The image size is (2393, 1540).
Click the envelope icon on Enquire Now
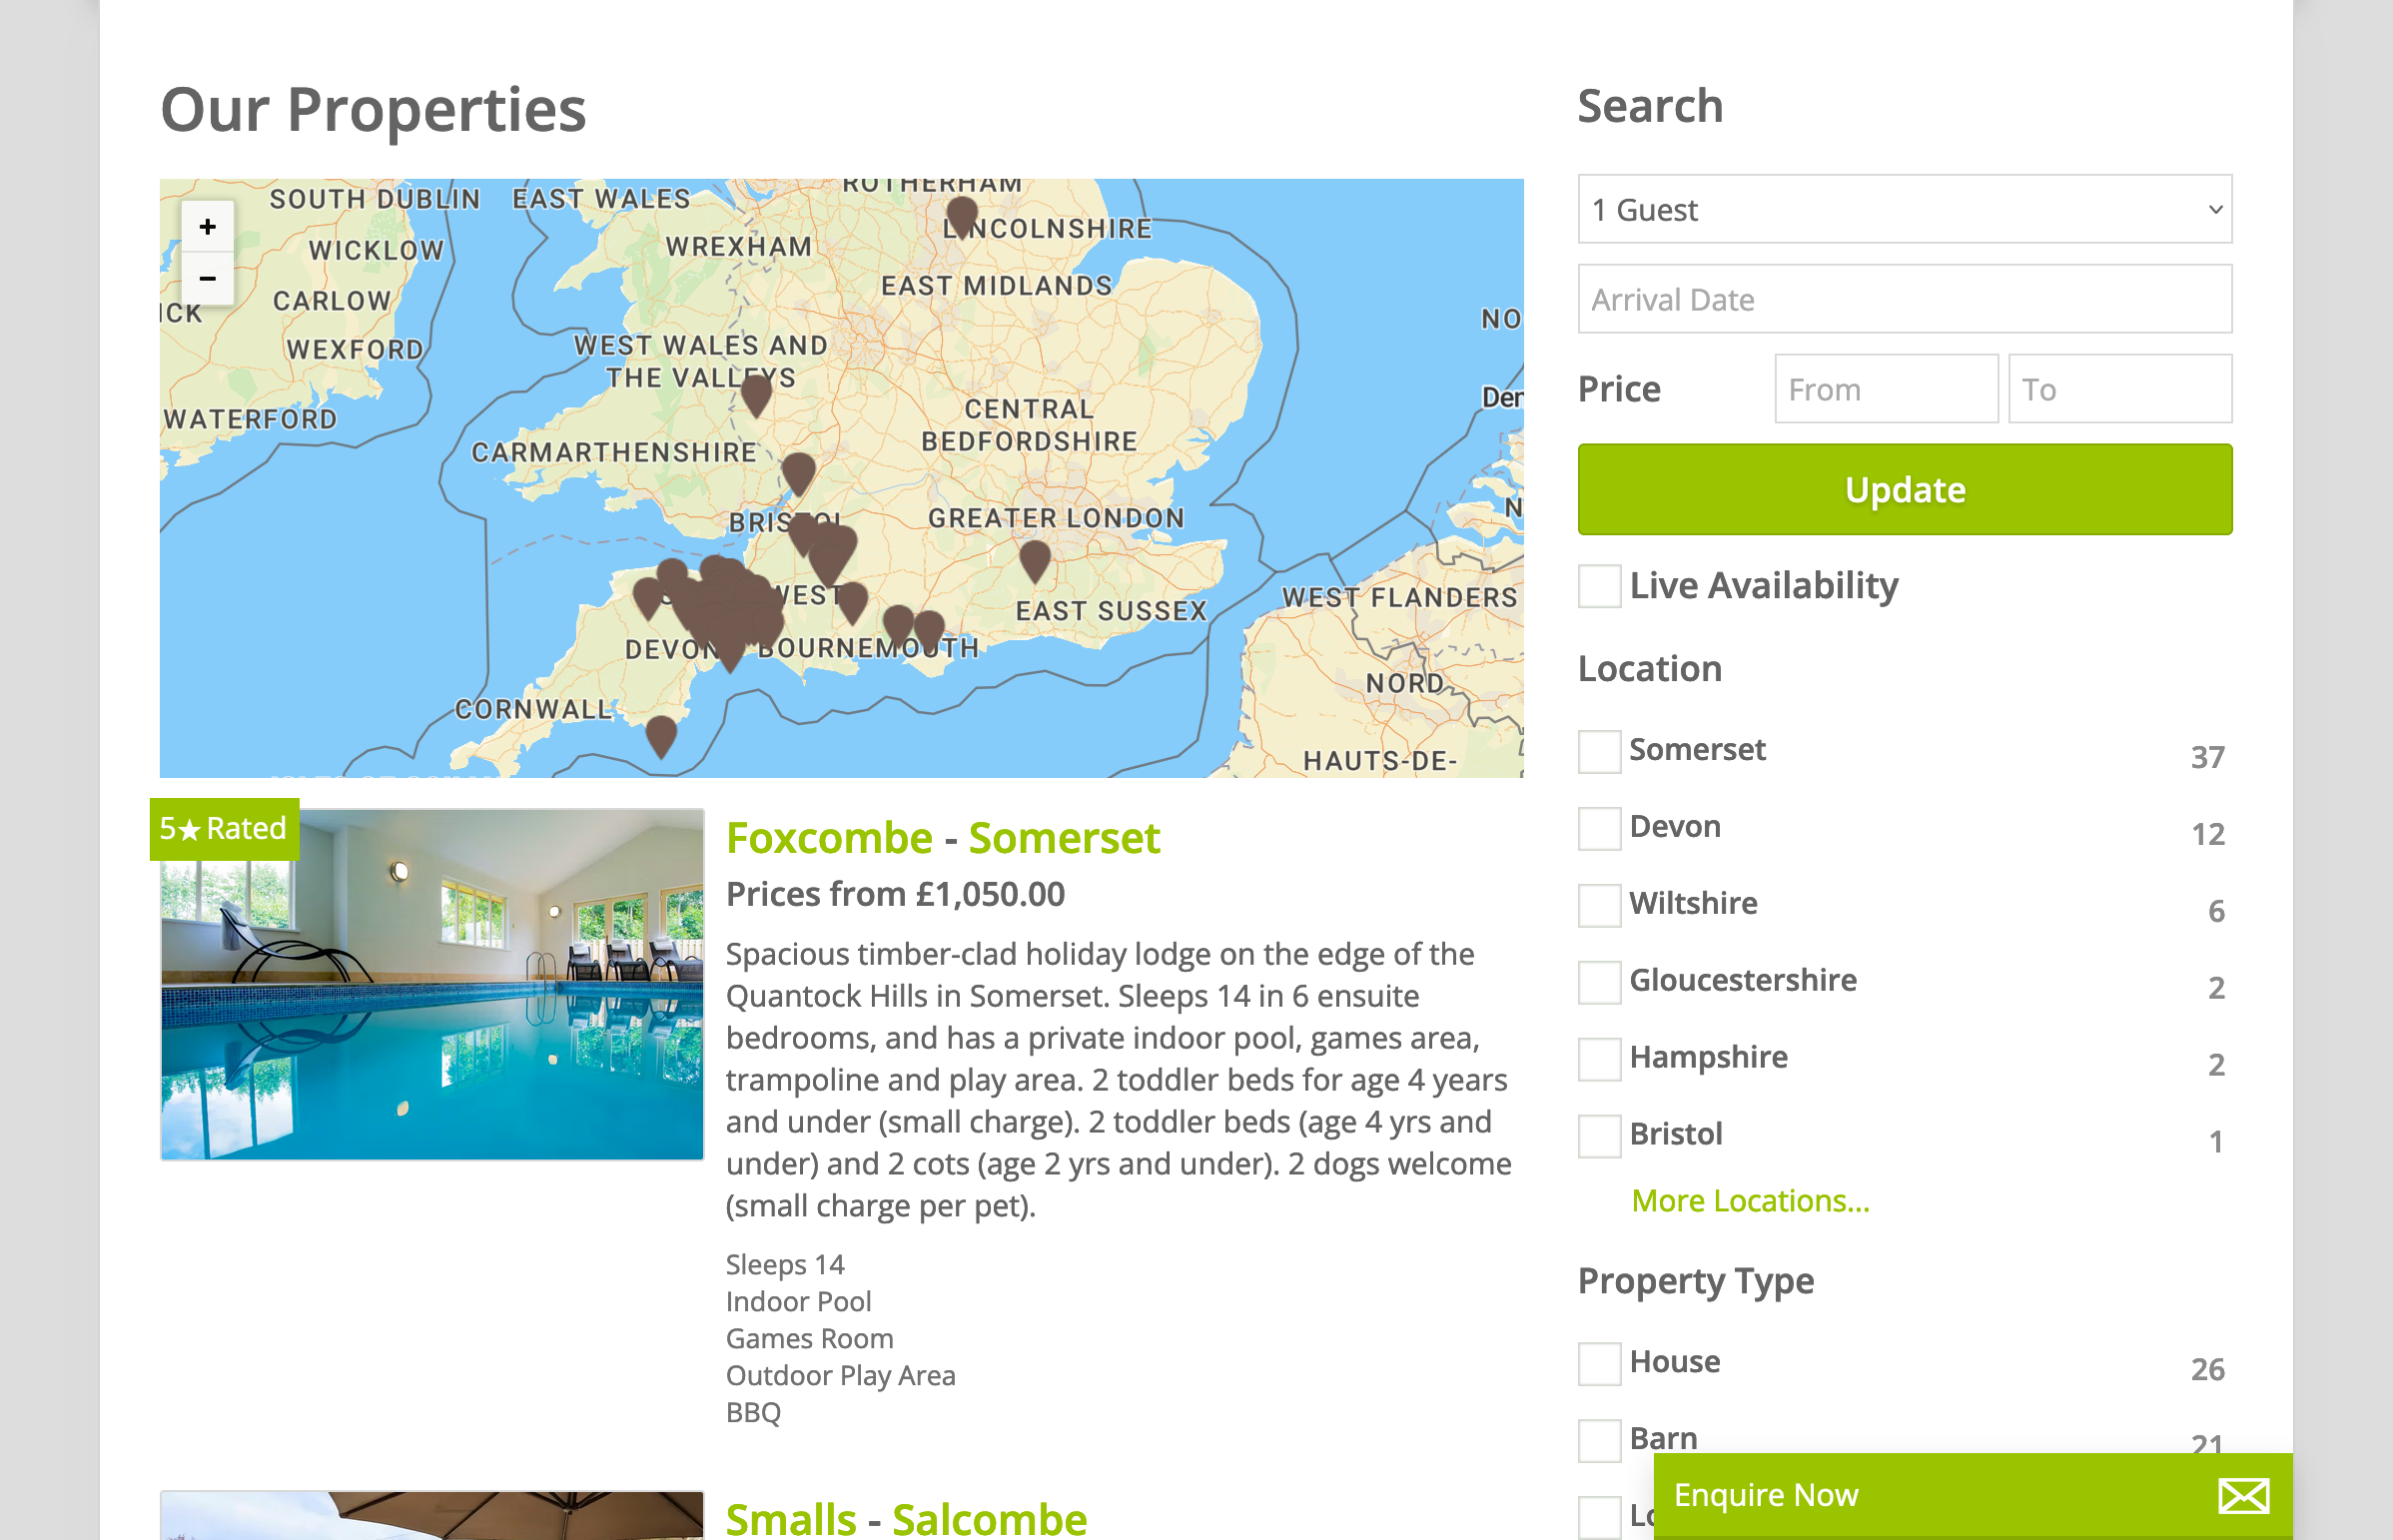click(2243, 1496)
